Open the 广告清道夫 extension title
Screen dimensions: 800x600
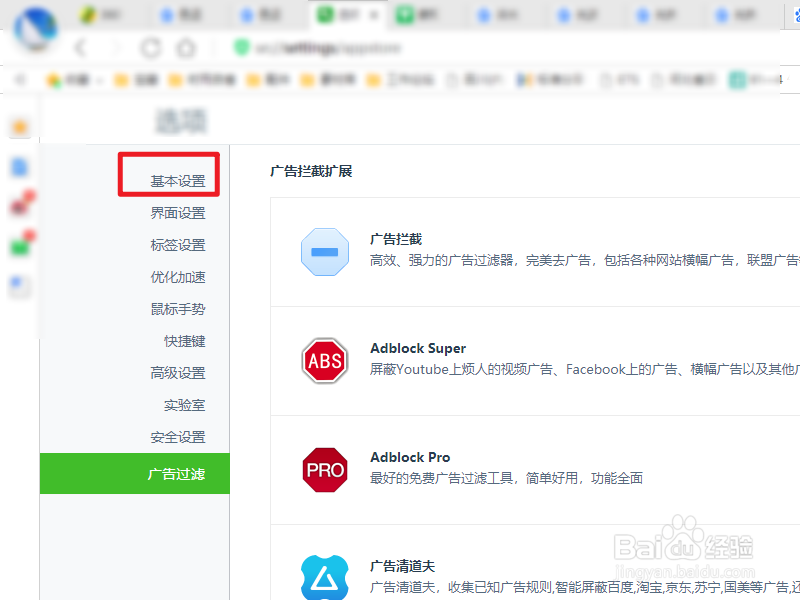pos(403,566)
